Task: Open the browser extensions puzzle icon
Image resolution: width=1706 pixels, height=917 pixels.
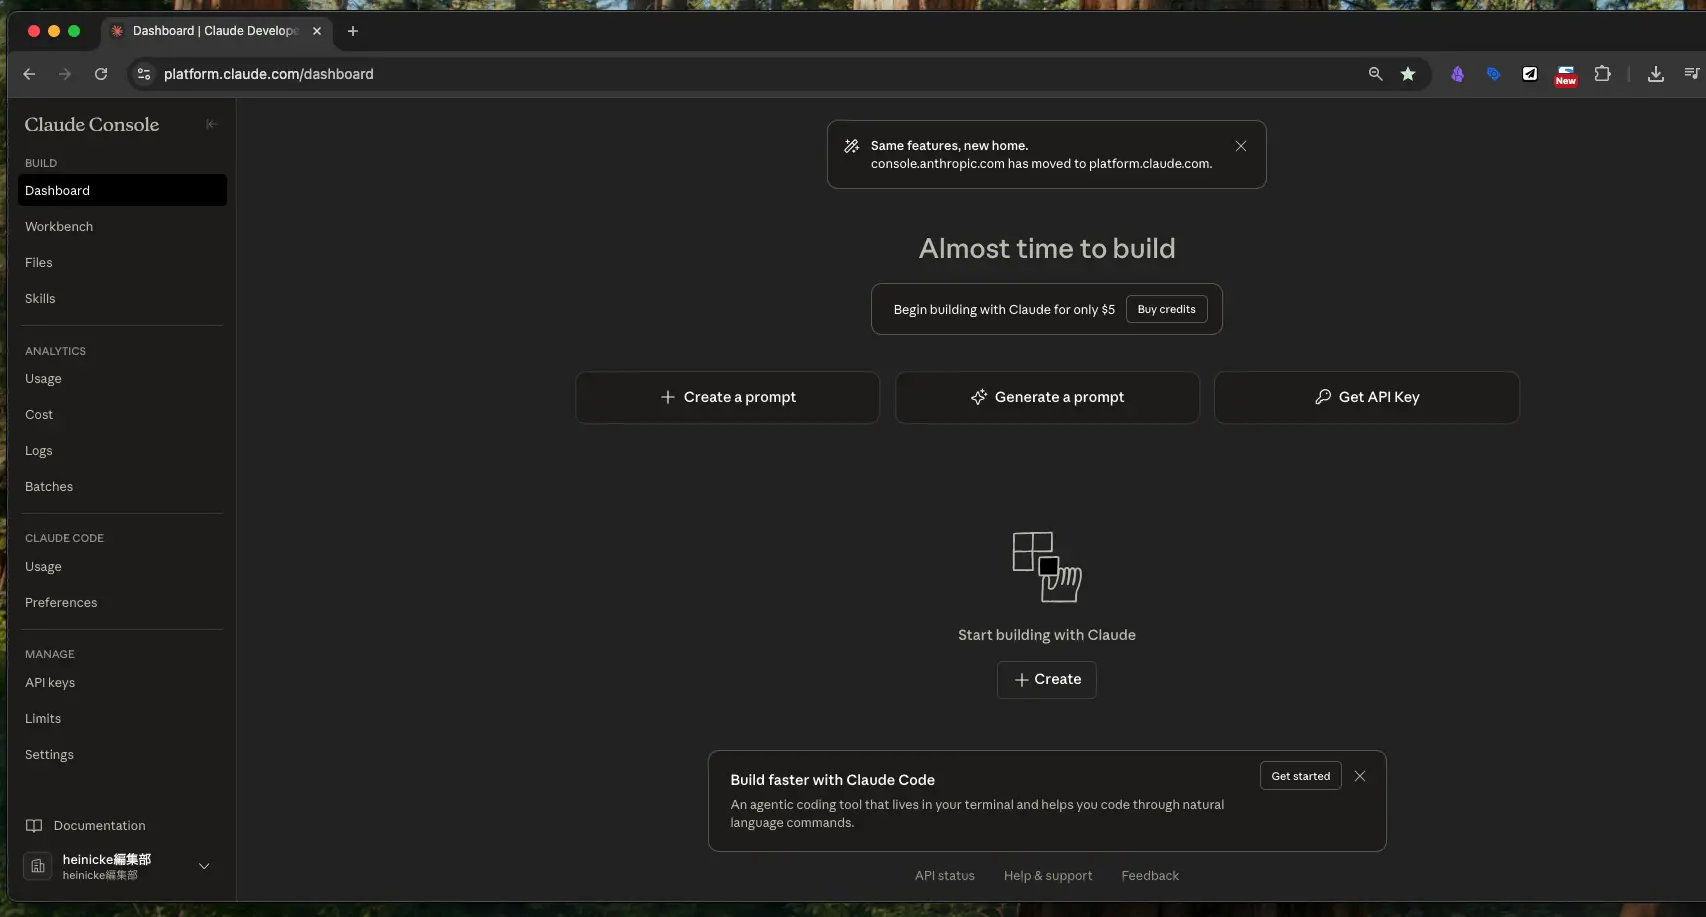Action: pos(1602,74)
